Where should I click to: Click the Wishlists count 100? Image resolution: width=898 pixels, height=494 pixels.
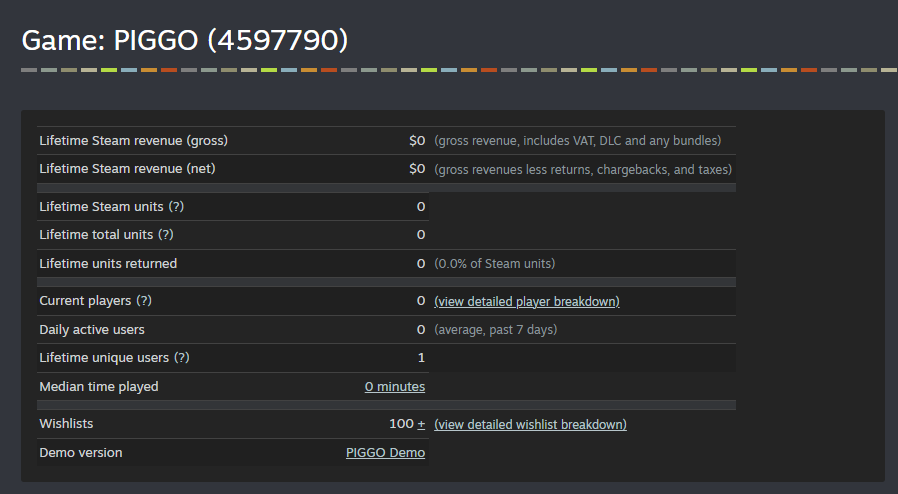(401, 424)
